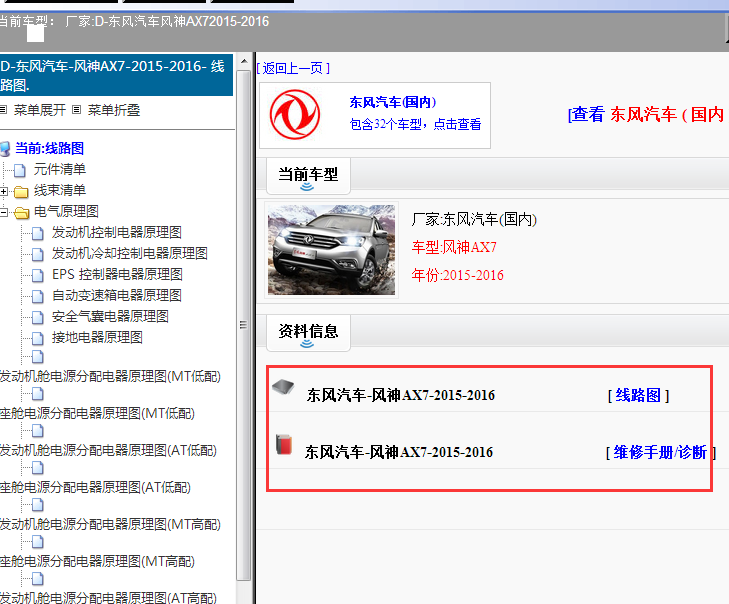Click the 返回上一页 link
This screenshot has width=729, height=604.
[293, 68]
